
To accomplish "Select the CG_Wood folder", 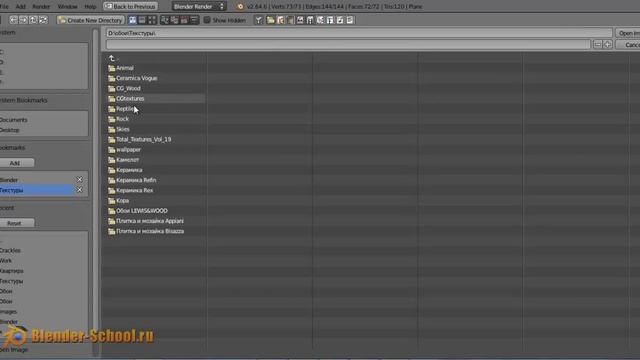I will pyautogui.click(x=124, y=88).
